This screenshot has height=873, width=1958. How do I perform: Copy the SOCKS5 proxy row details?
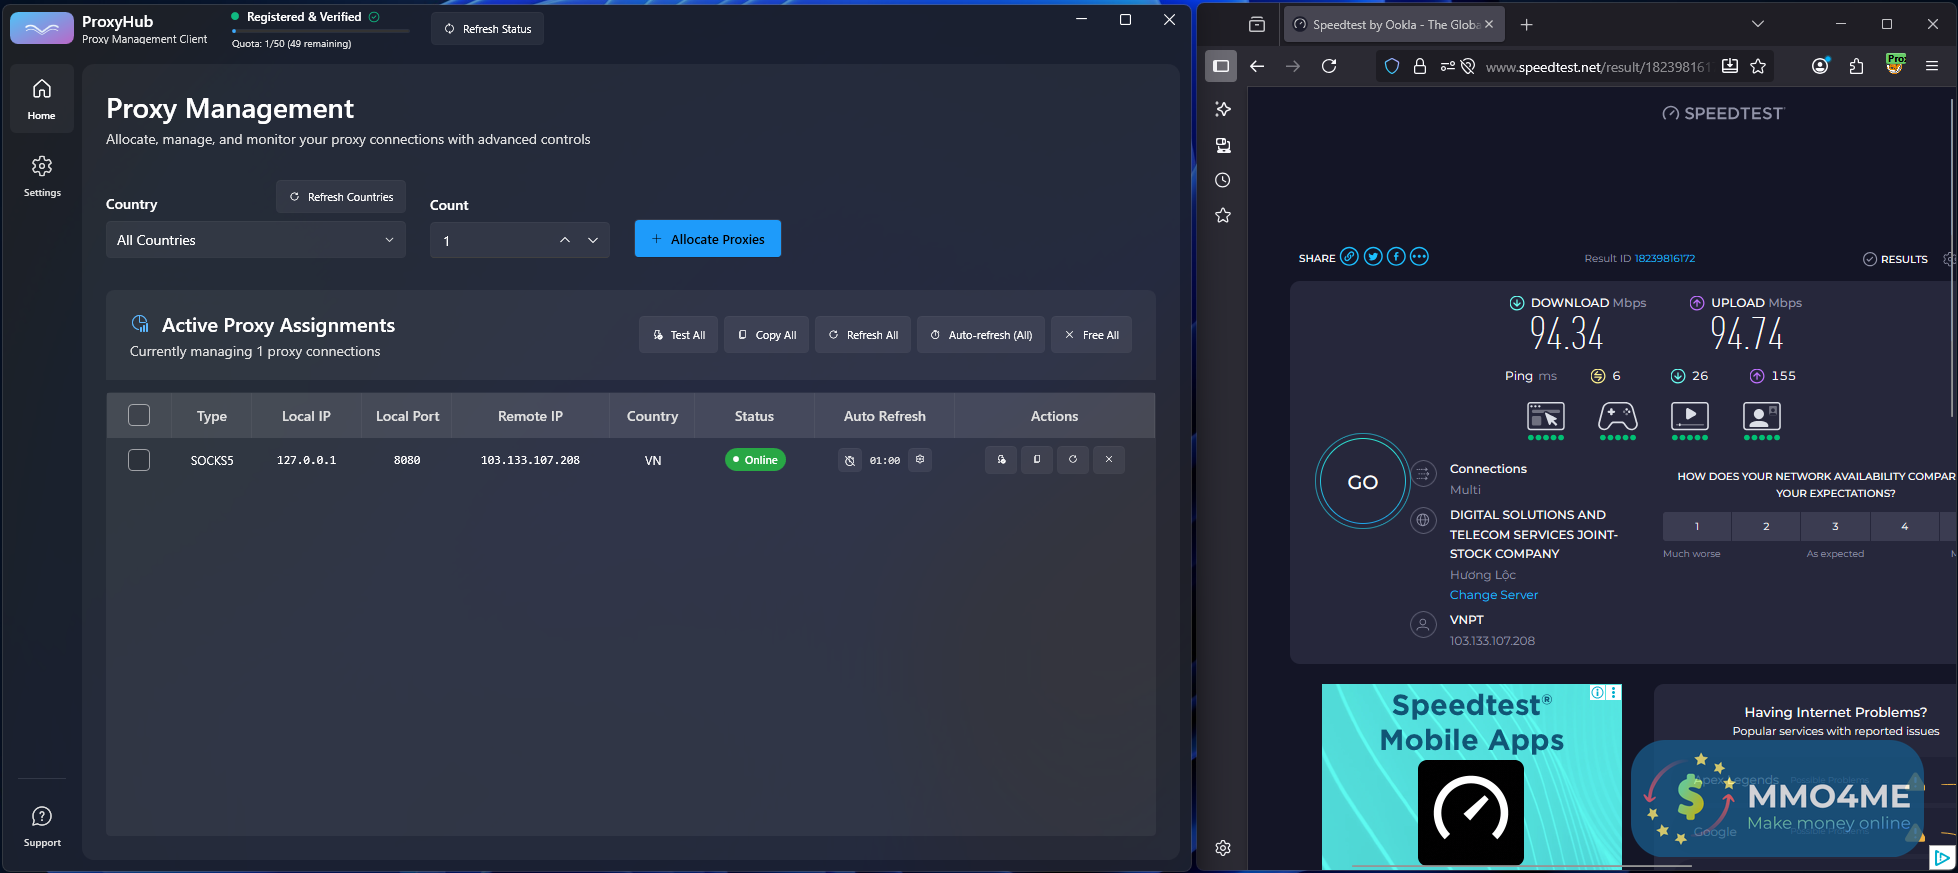[1037, 460]
